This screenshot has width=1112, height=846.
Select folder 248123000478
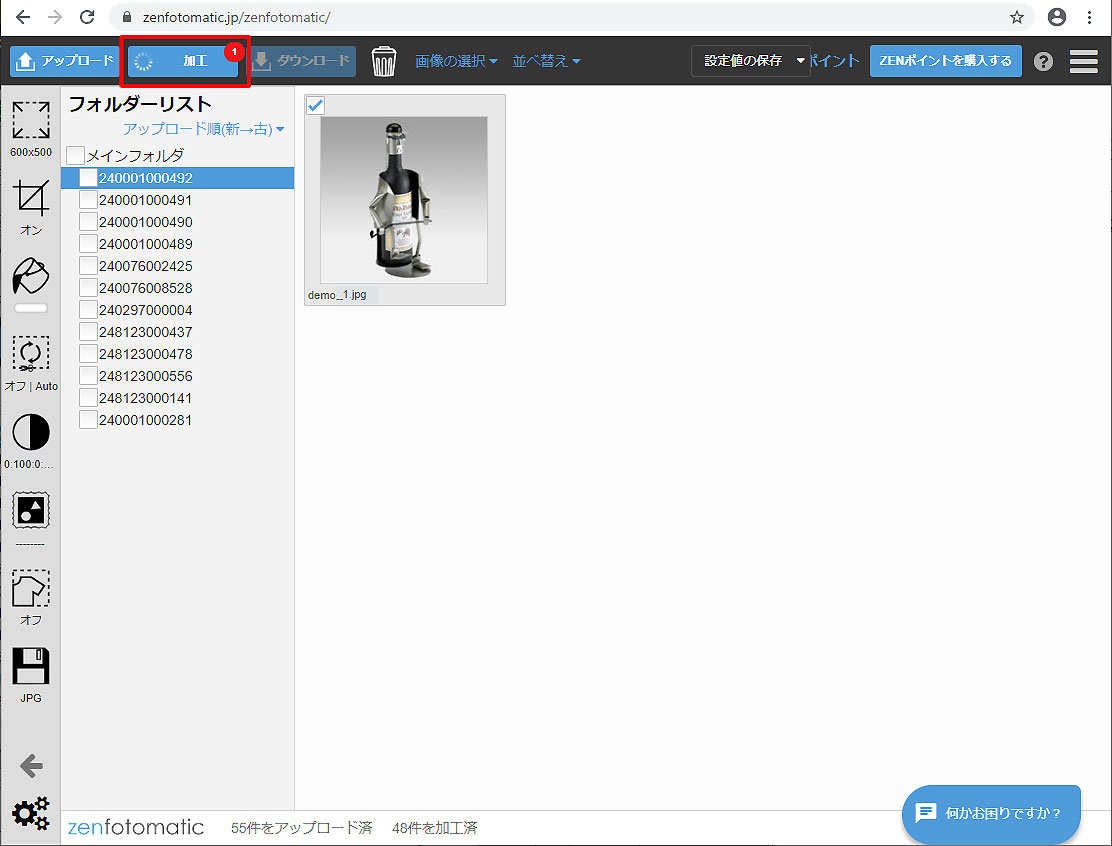tap(145, 354)
